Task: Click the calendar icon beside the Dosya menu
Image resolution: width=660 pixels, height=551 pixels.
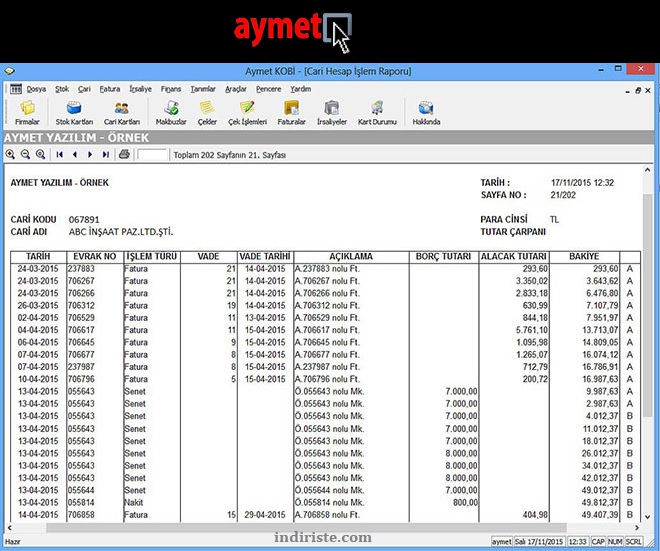Action: click(16, 89)
